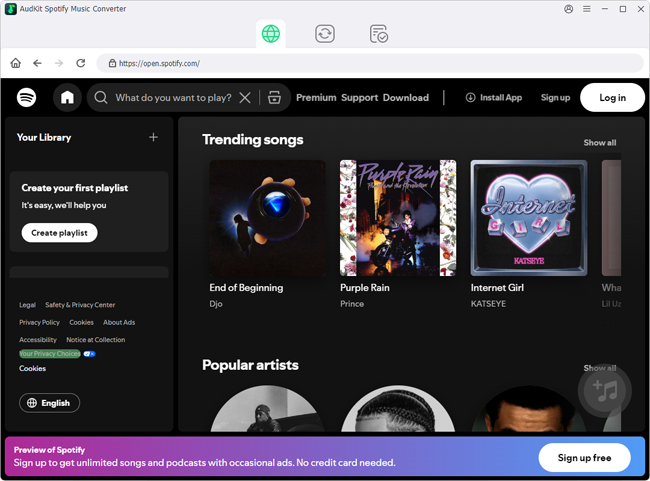650x481 pixels.
Task: Click the Sign up free button
Action: [585, 457]
